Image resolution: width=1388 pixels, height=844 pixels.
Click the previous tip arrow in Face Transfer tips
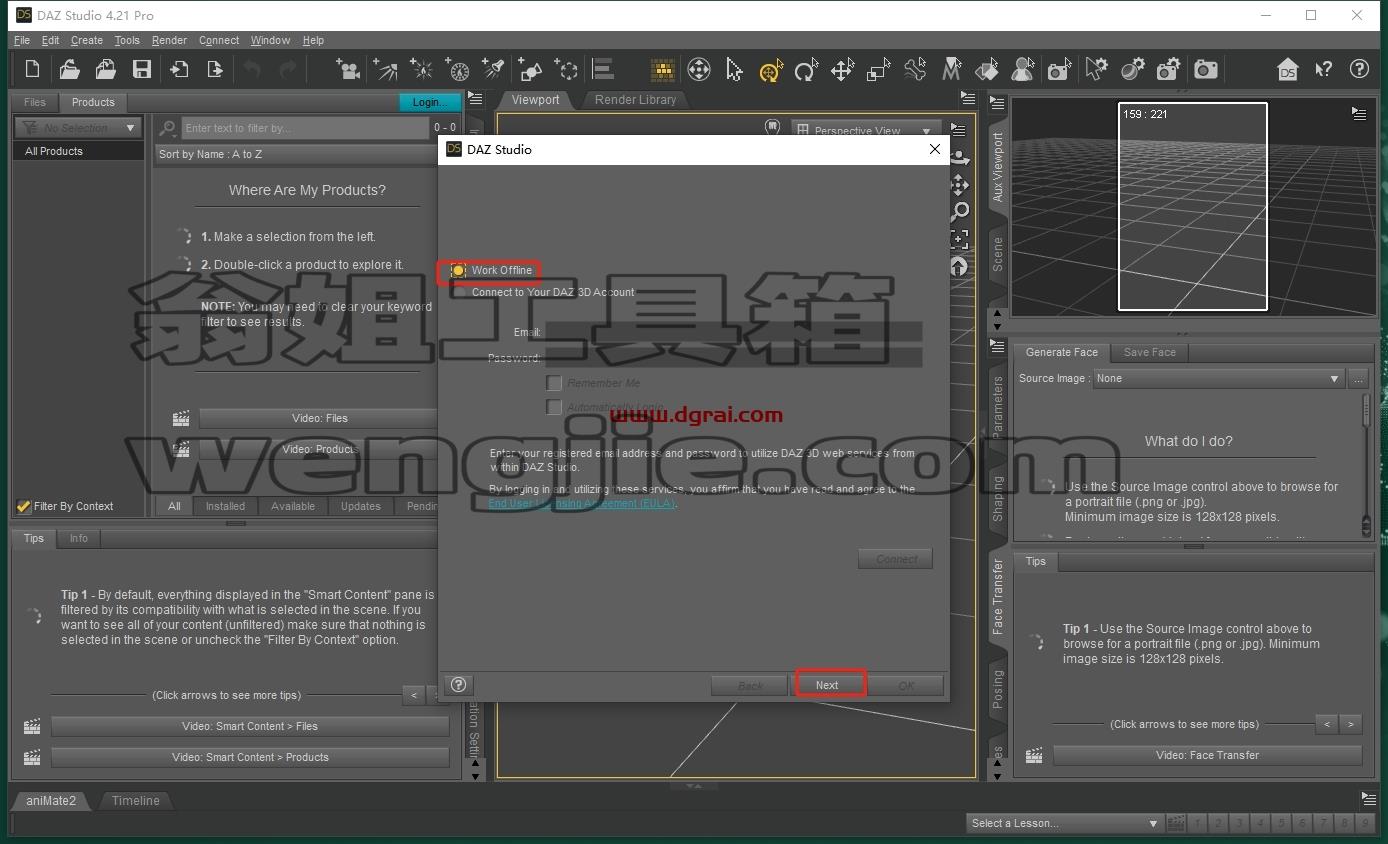click(x=1327, y=724)
